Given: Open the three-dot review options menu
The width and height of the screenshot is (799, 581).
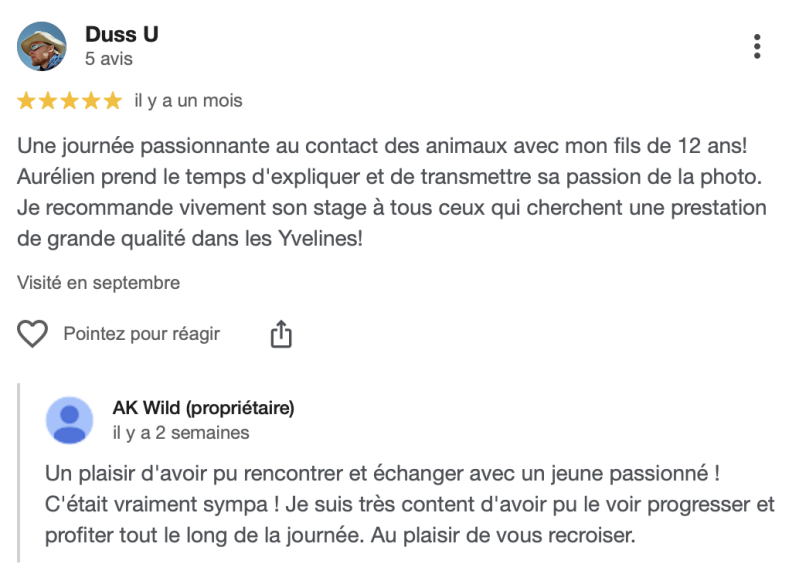Looking at the screenshot, I should tap(757, 47).
